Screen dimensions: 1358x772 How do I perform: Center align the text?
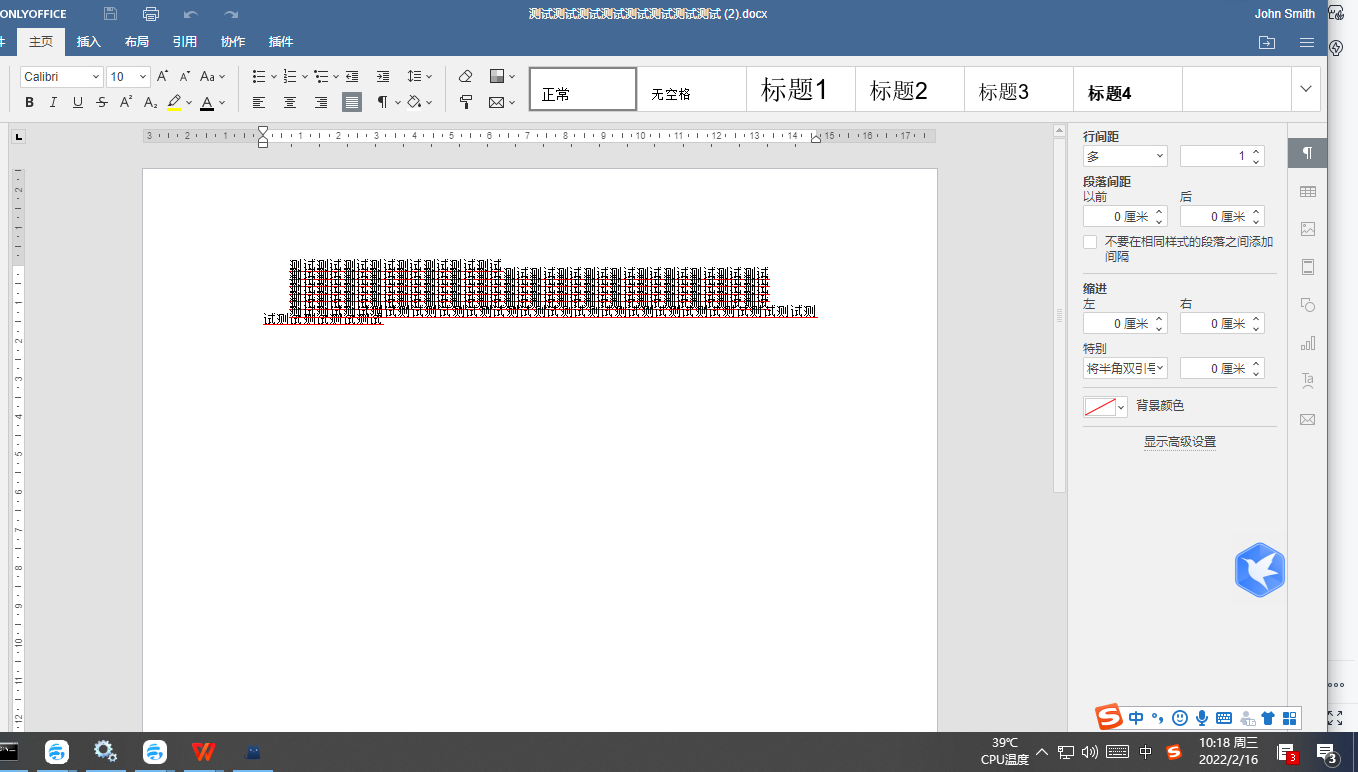pyautogui.click(x=290, y=102)
